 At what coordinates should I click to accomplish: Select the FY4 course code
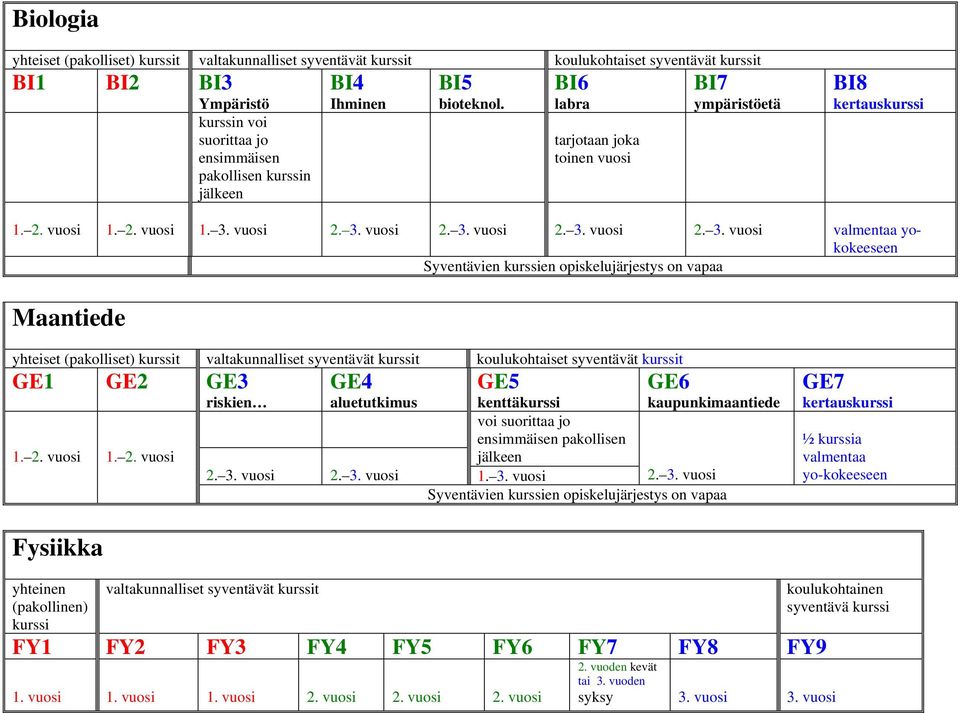[x=327, y=647]
